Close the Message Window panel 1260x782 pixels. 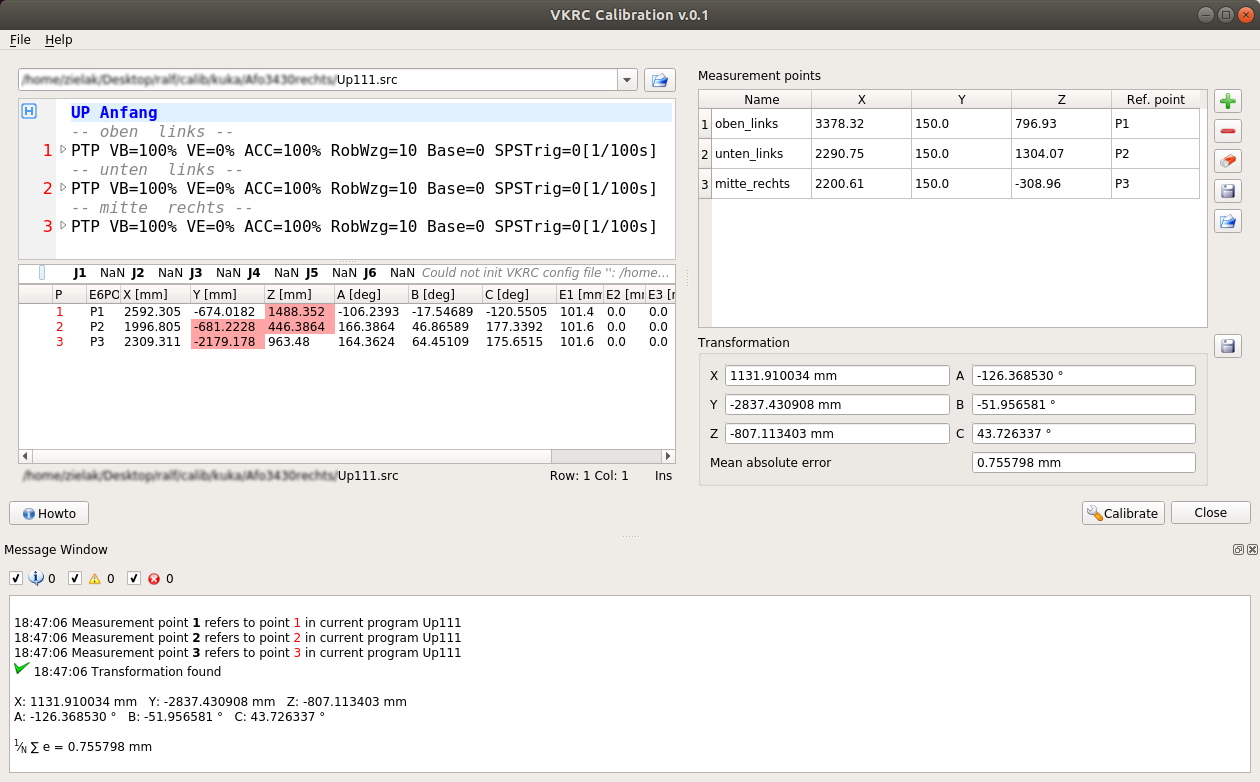point(1250,549)
